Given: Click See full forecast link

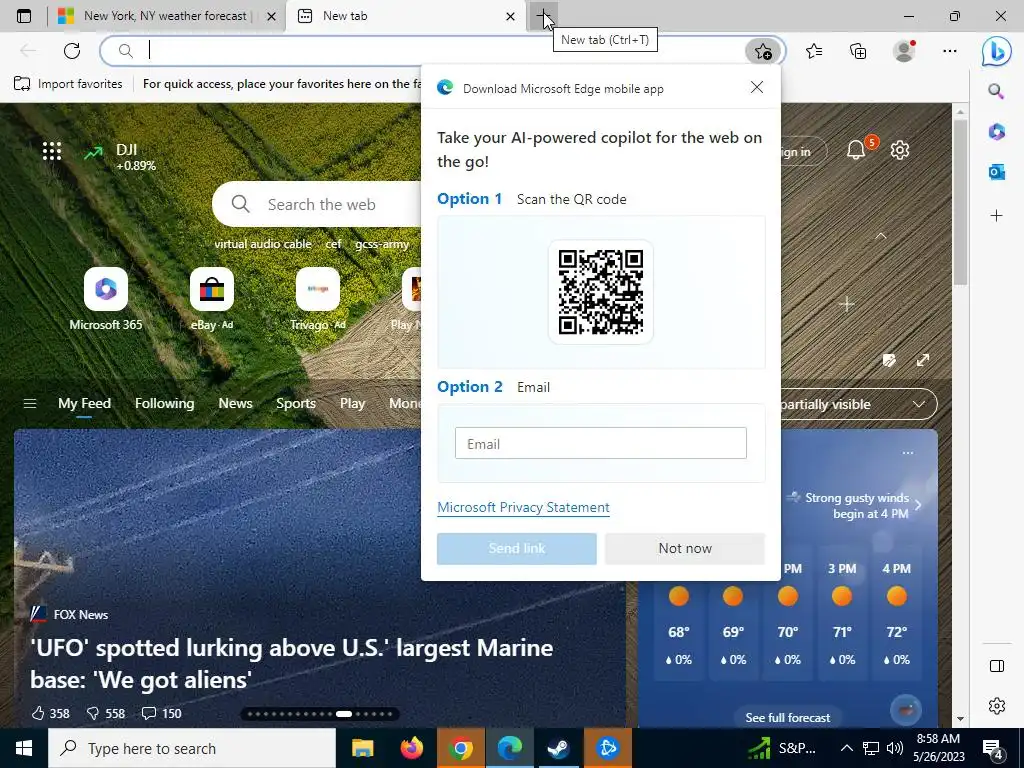Looking at the screenshot, I should click(x=788, y=717).
